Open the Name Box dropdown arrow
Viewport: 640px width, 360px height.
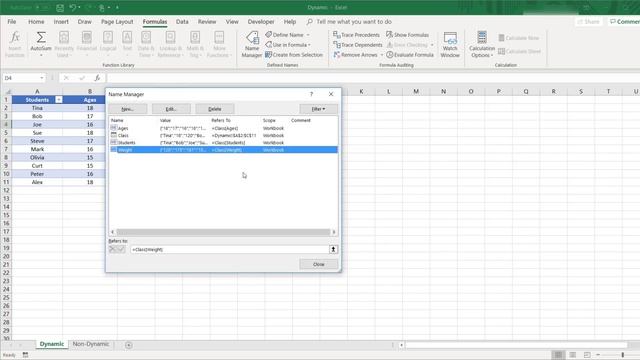42,78
